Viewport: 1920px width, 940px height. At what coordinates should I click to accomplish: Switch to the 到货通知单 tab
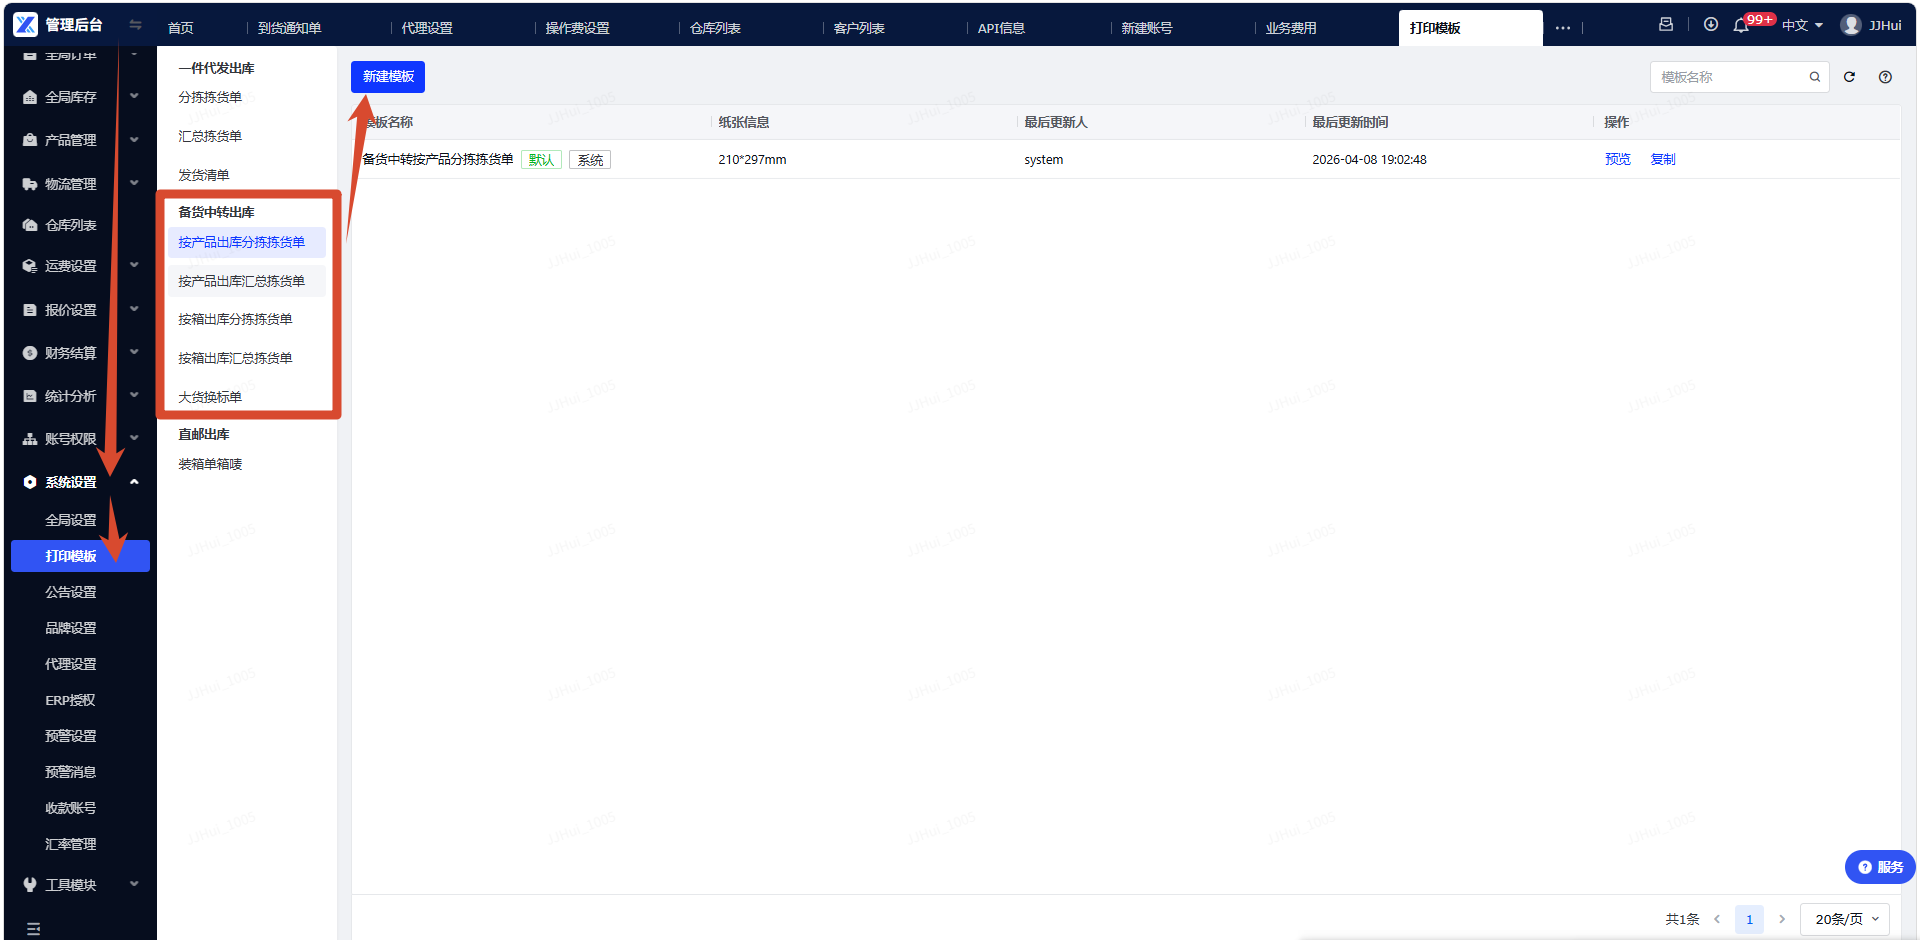290,28
